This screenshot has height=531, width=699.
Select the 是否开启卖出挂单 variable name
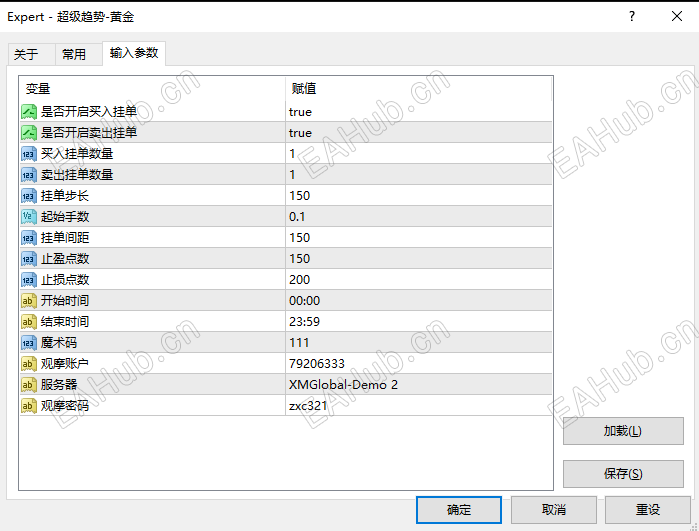tap(89, 132)
